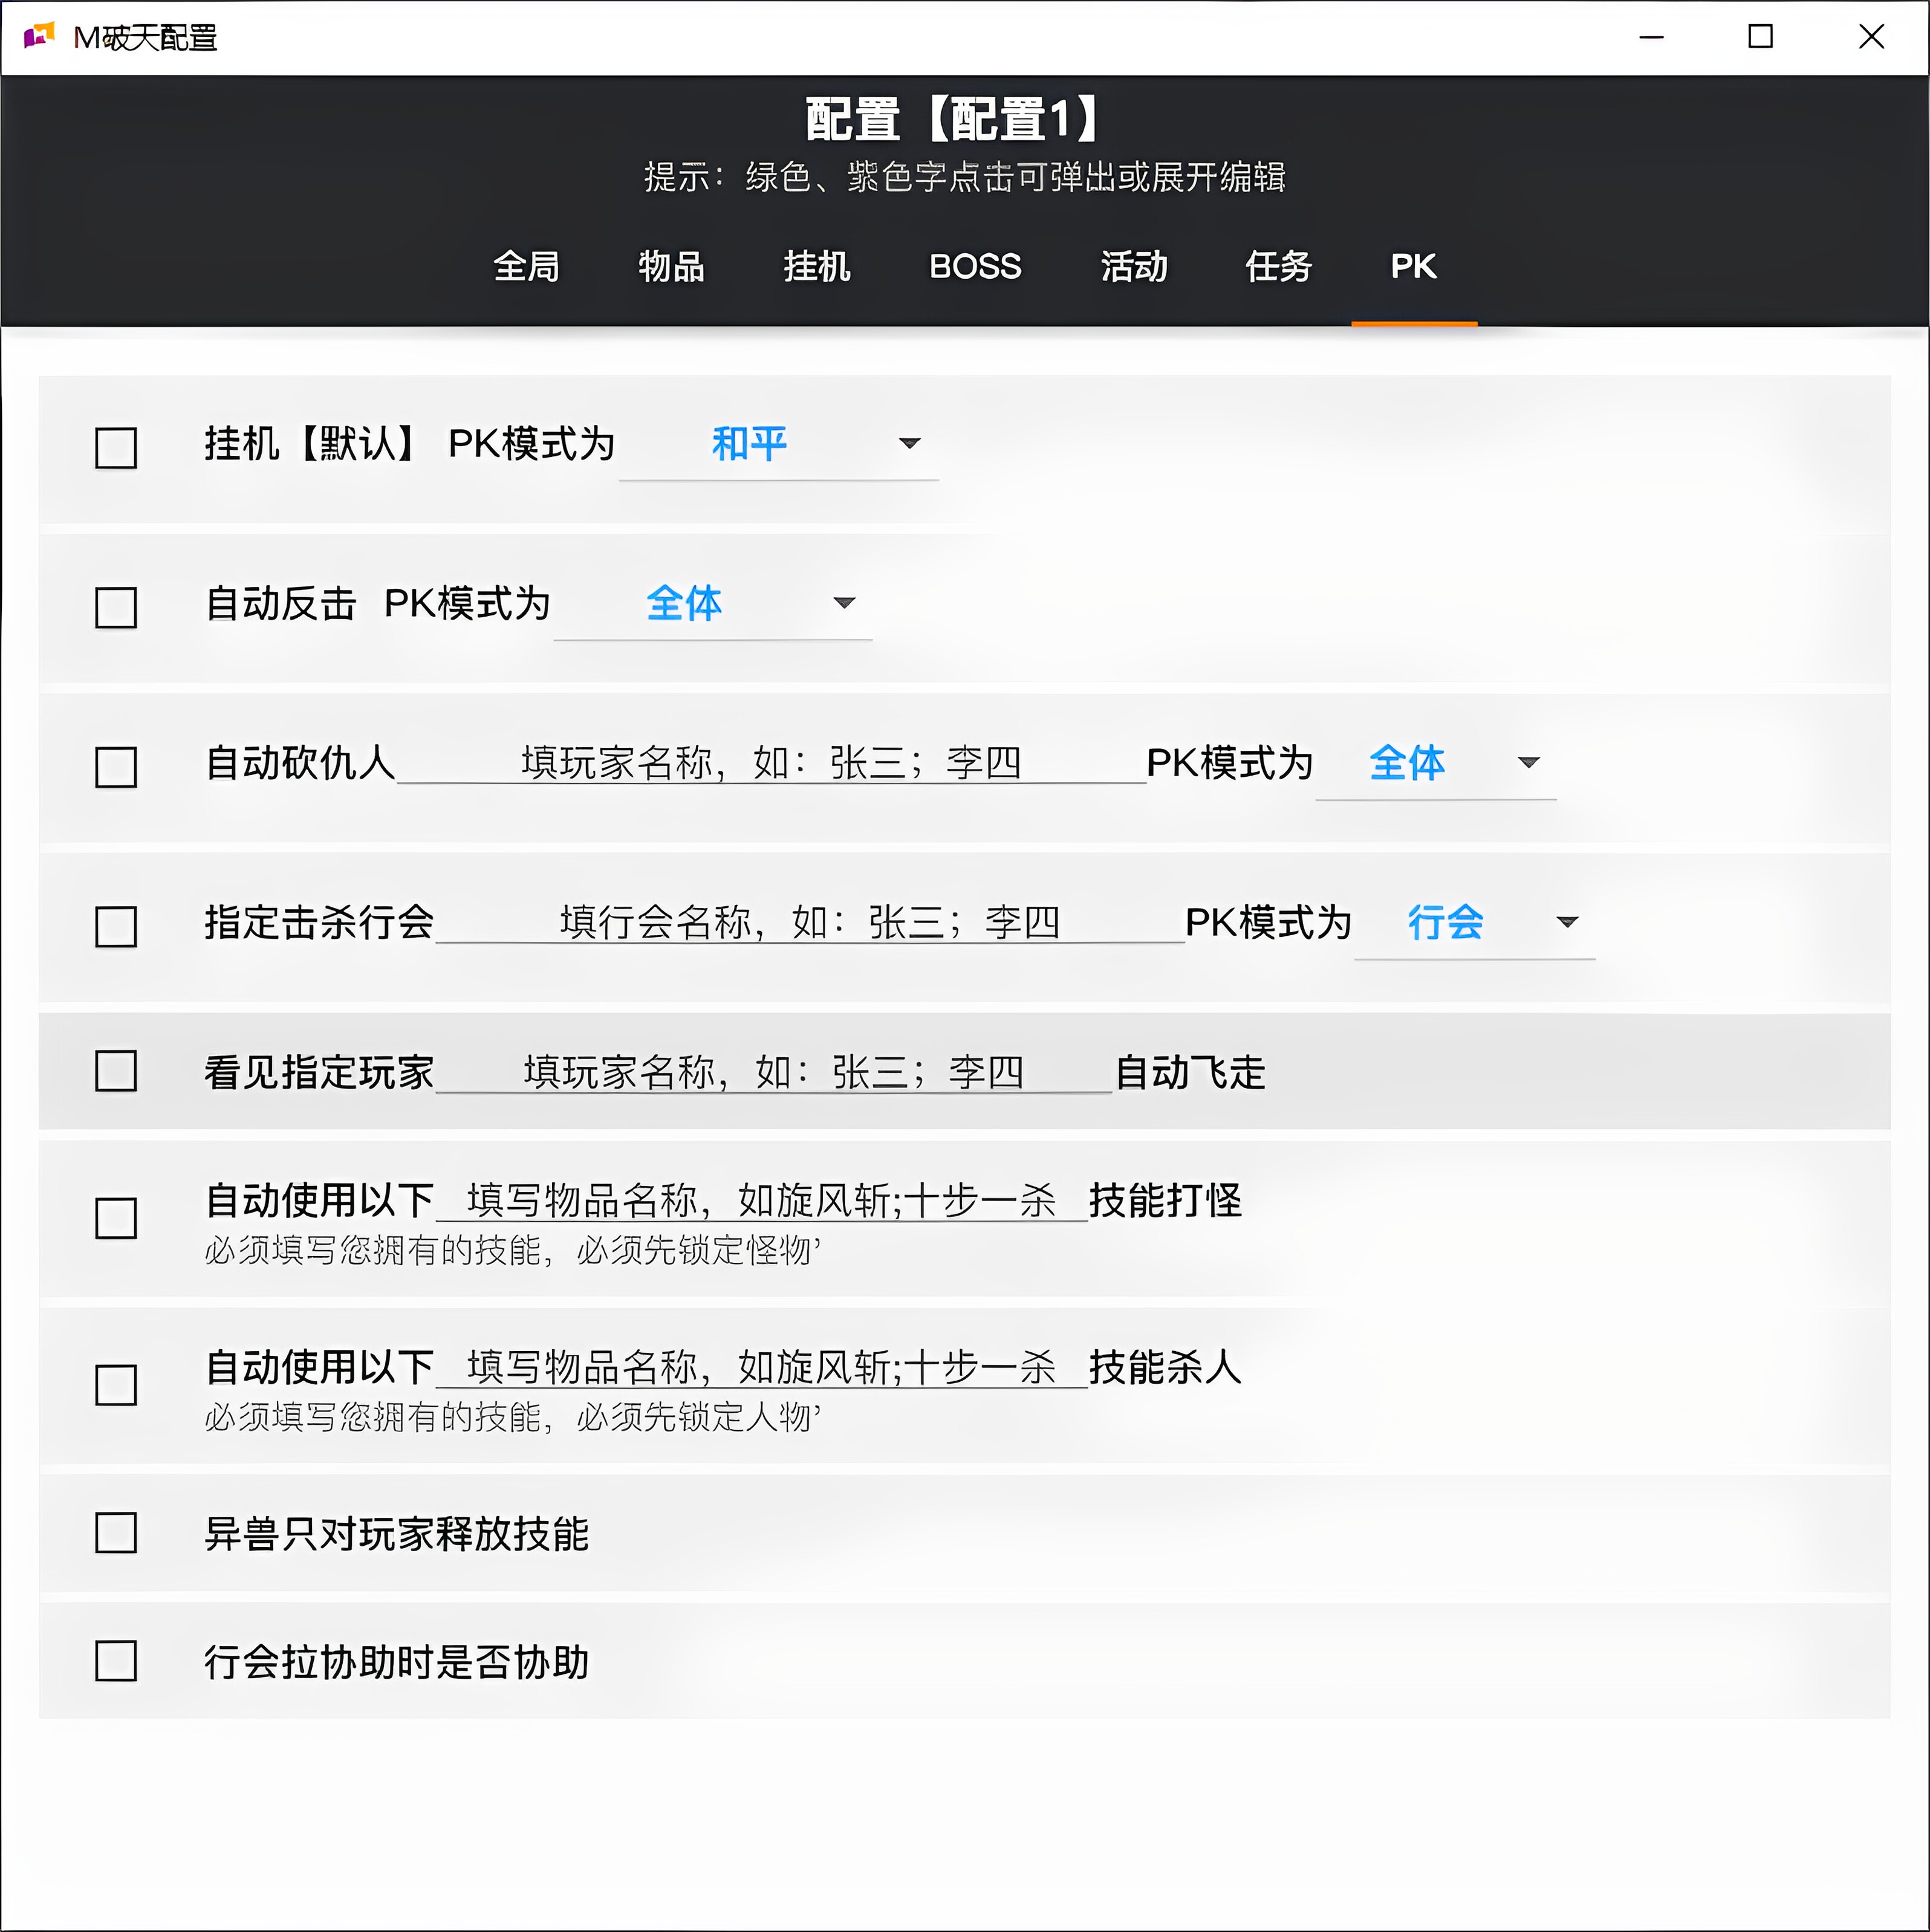The width and height of the screenshot is (1930, 1932).
Task: Enable 异兽只对玩家释放技能 checkbox
Action: 116,1532
